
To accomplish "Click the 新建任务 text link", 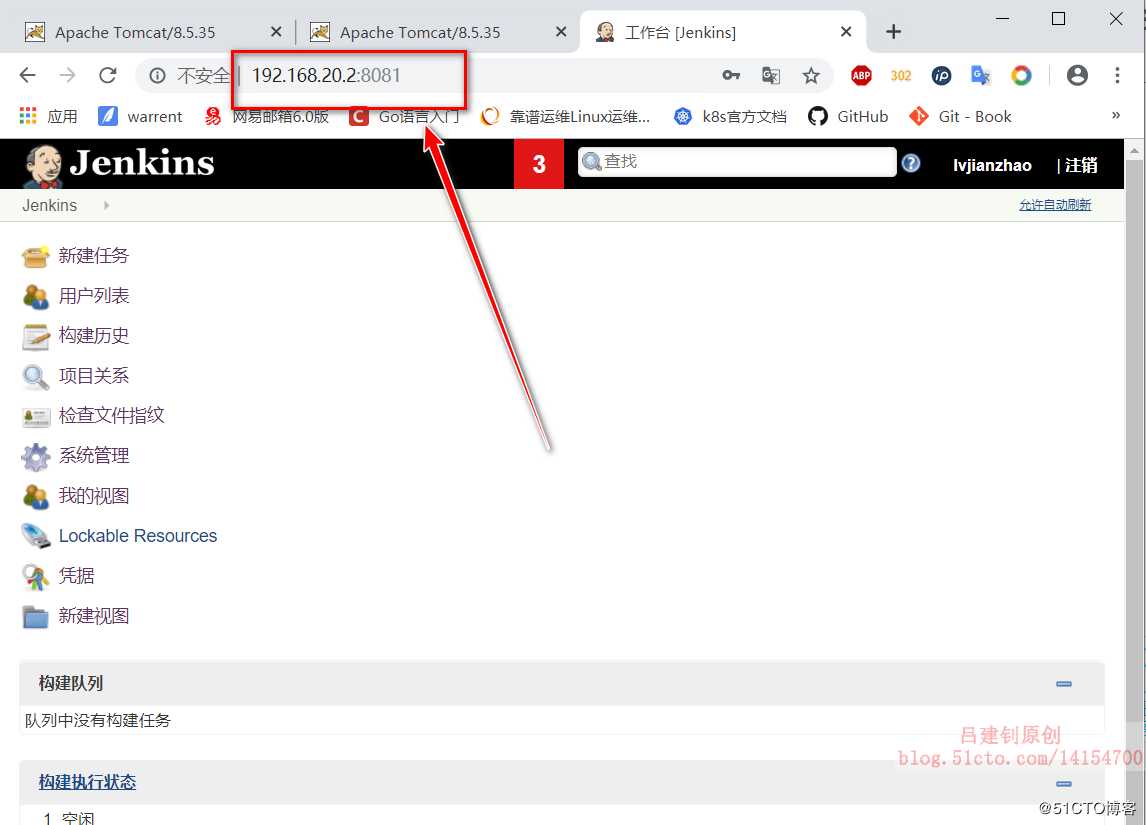I will (x=94, y=256).
